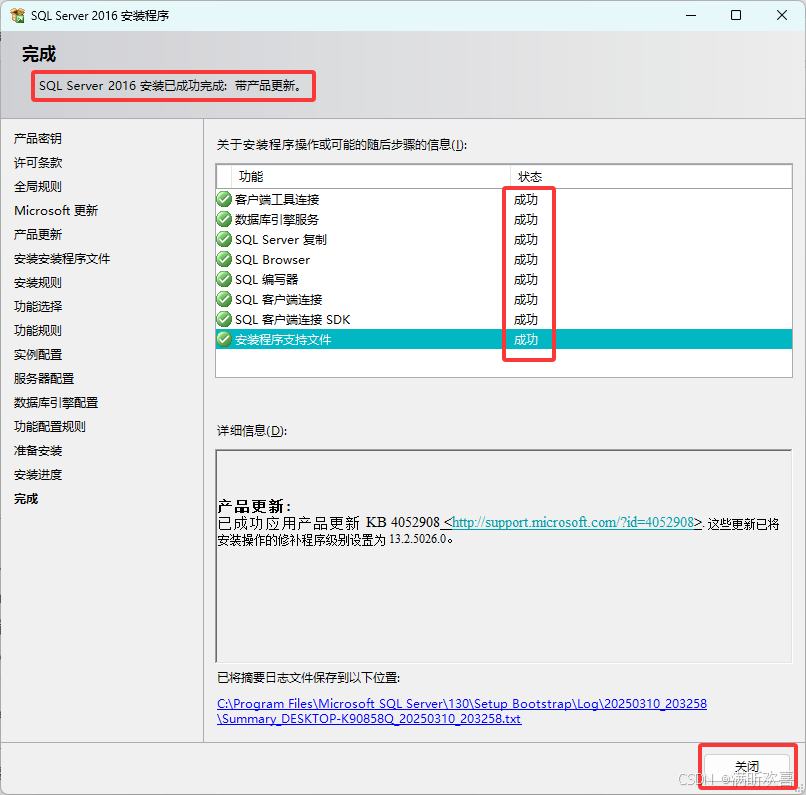Click green check icon for SQL Browser
This screenshot has height=795, width=806.
224,259
